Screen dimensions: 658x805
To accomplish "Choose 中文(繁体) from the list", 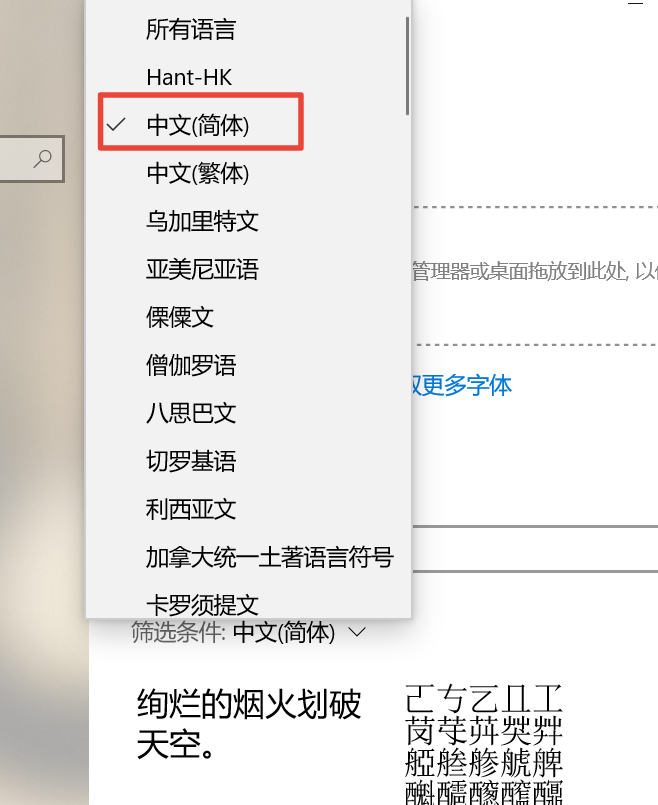I will [248, 174].
